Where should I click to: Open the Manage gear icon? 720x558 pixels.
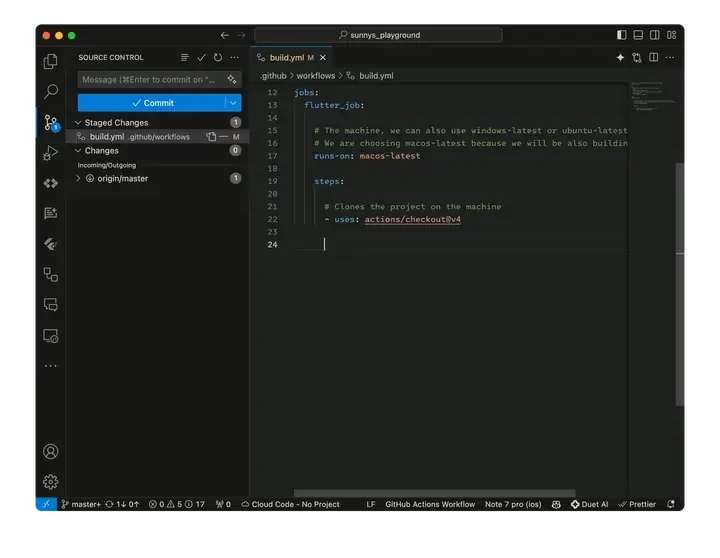tap(51, 481)
